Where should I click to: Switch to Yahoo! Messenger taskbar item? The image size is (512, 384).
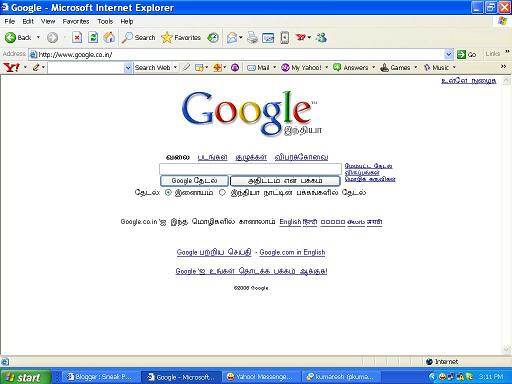coord(261,377)
